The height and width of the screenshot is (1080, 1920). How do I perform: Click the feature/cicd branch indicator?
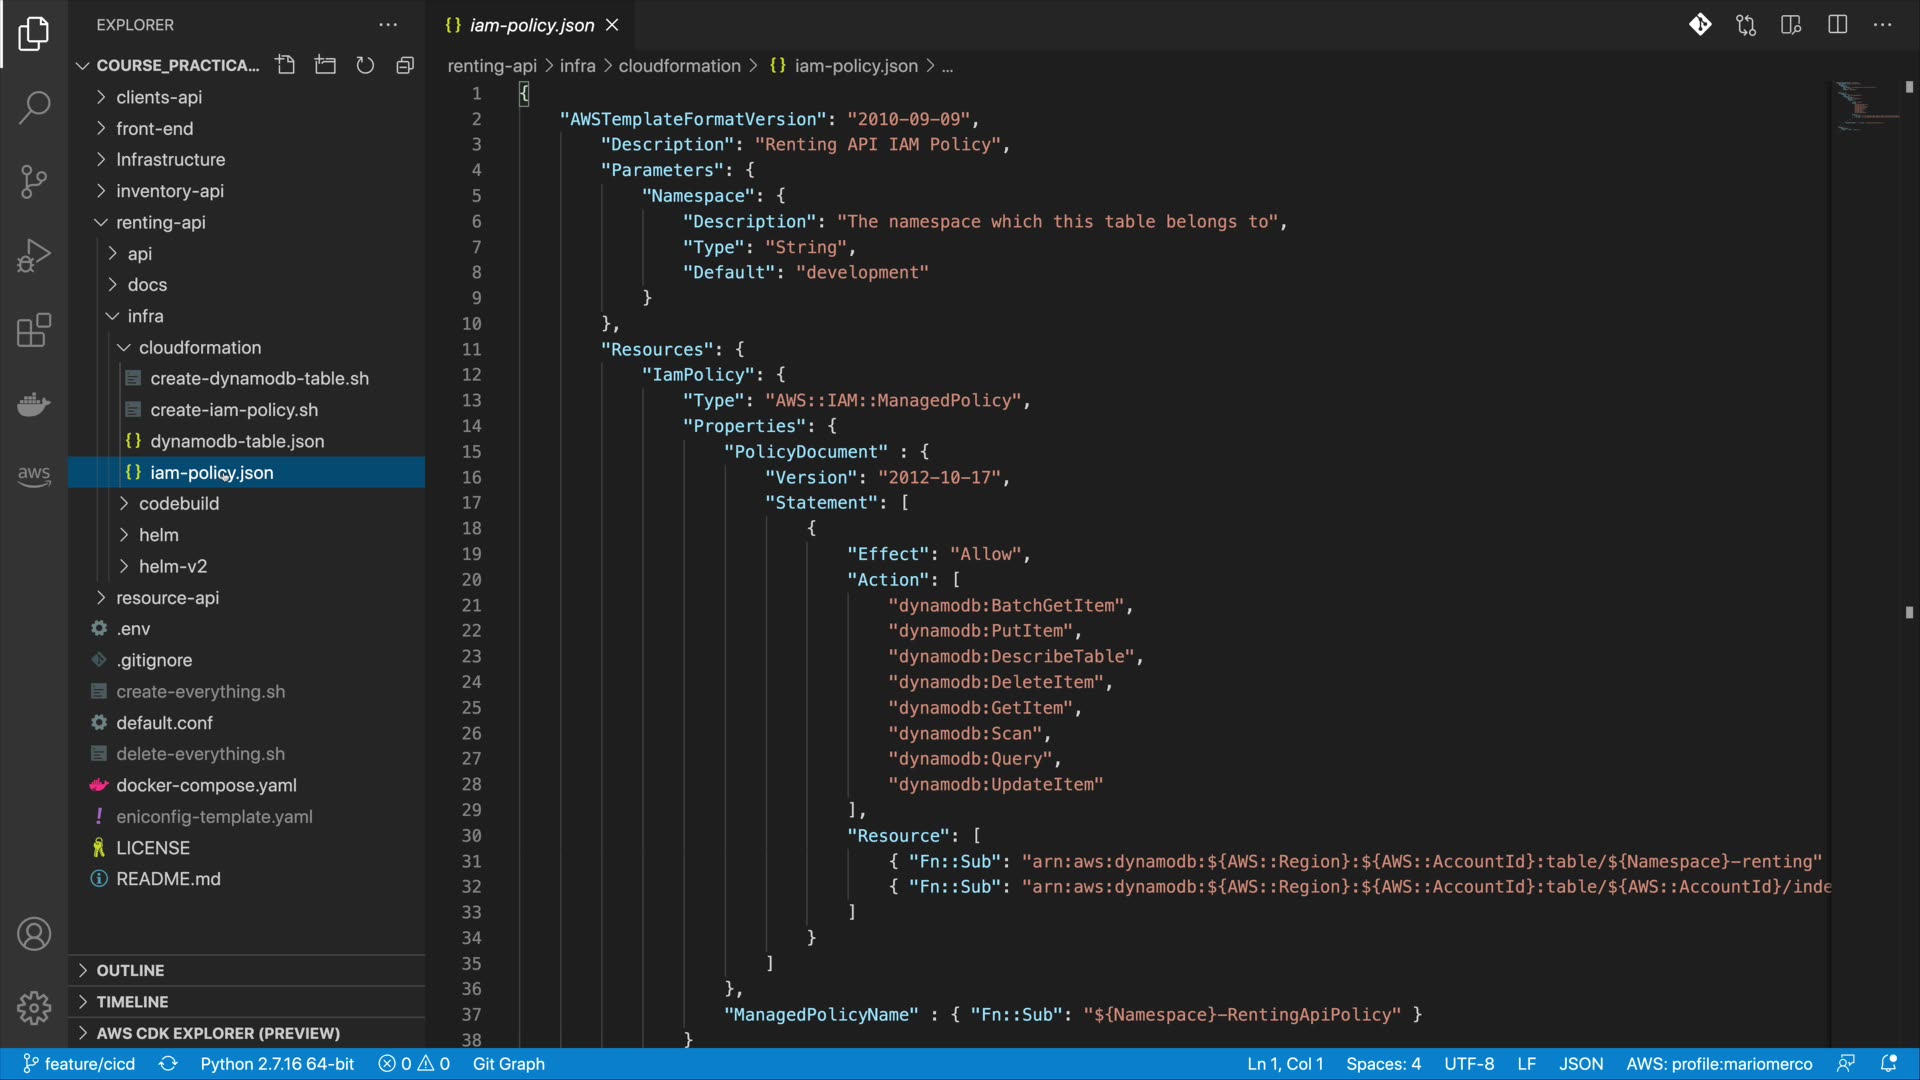[x=80, y=1063]
